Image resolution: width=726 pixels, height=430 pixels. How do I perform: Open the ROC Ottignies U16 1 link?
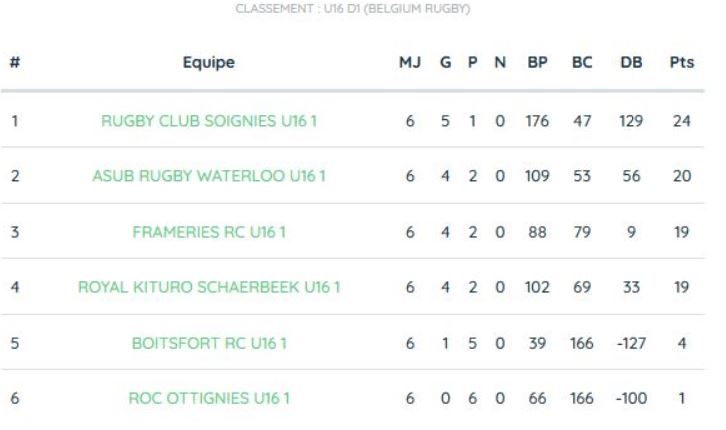click(209, 398)
